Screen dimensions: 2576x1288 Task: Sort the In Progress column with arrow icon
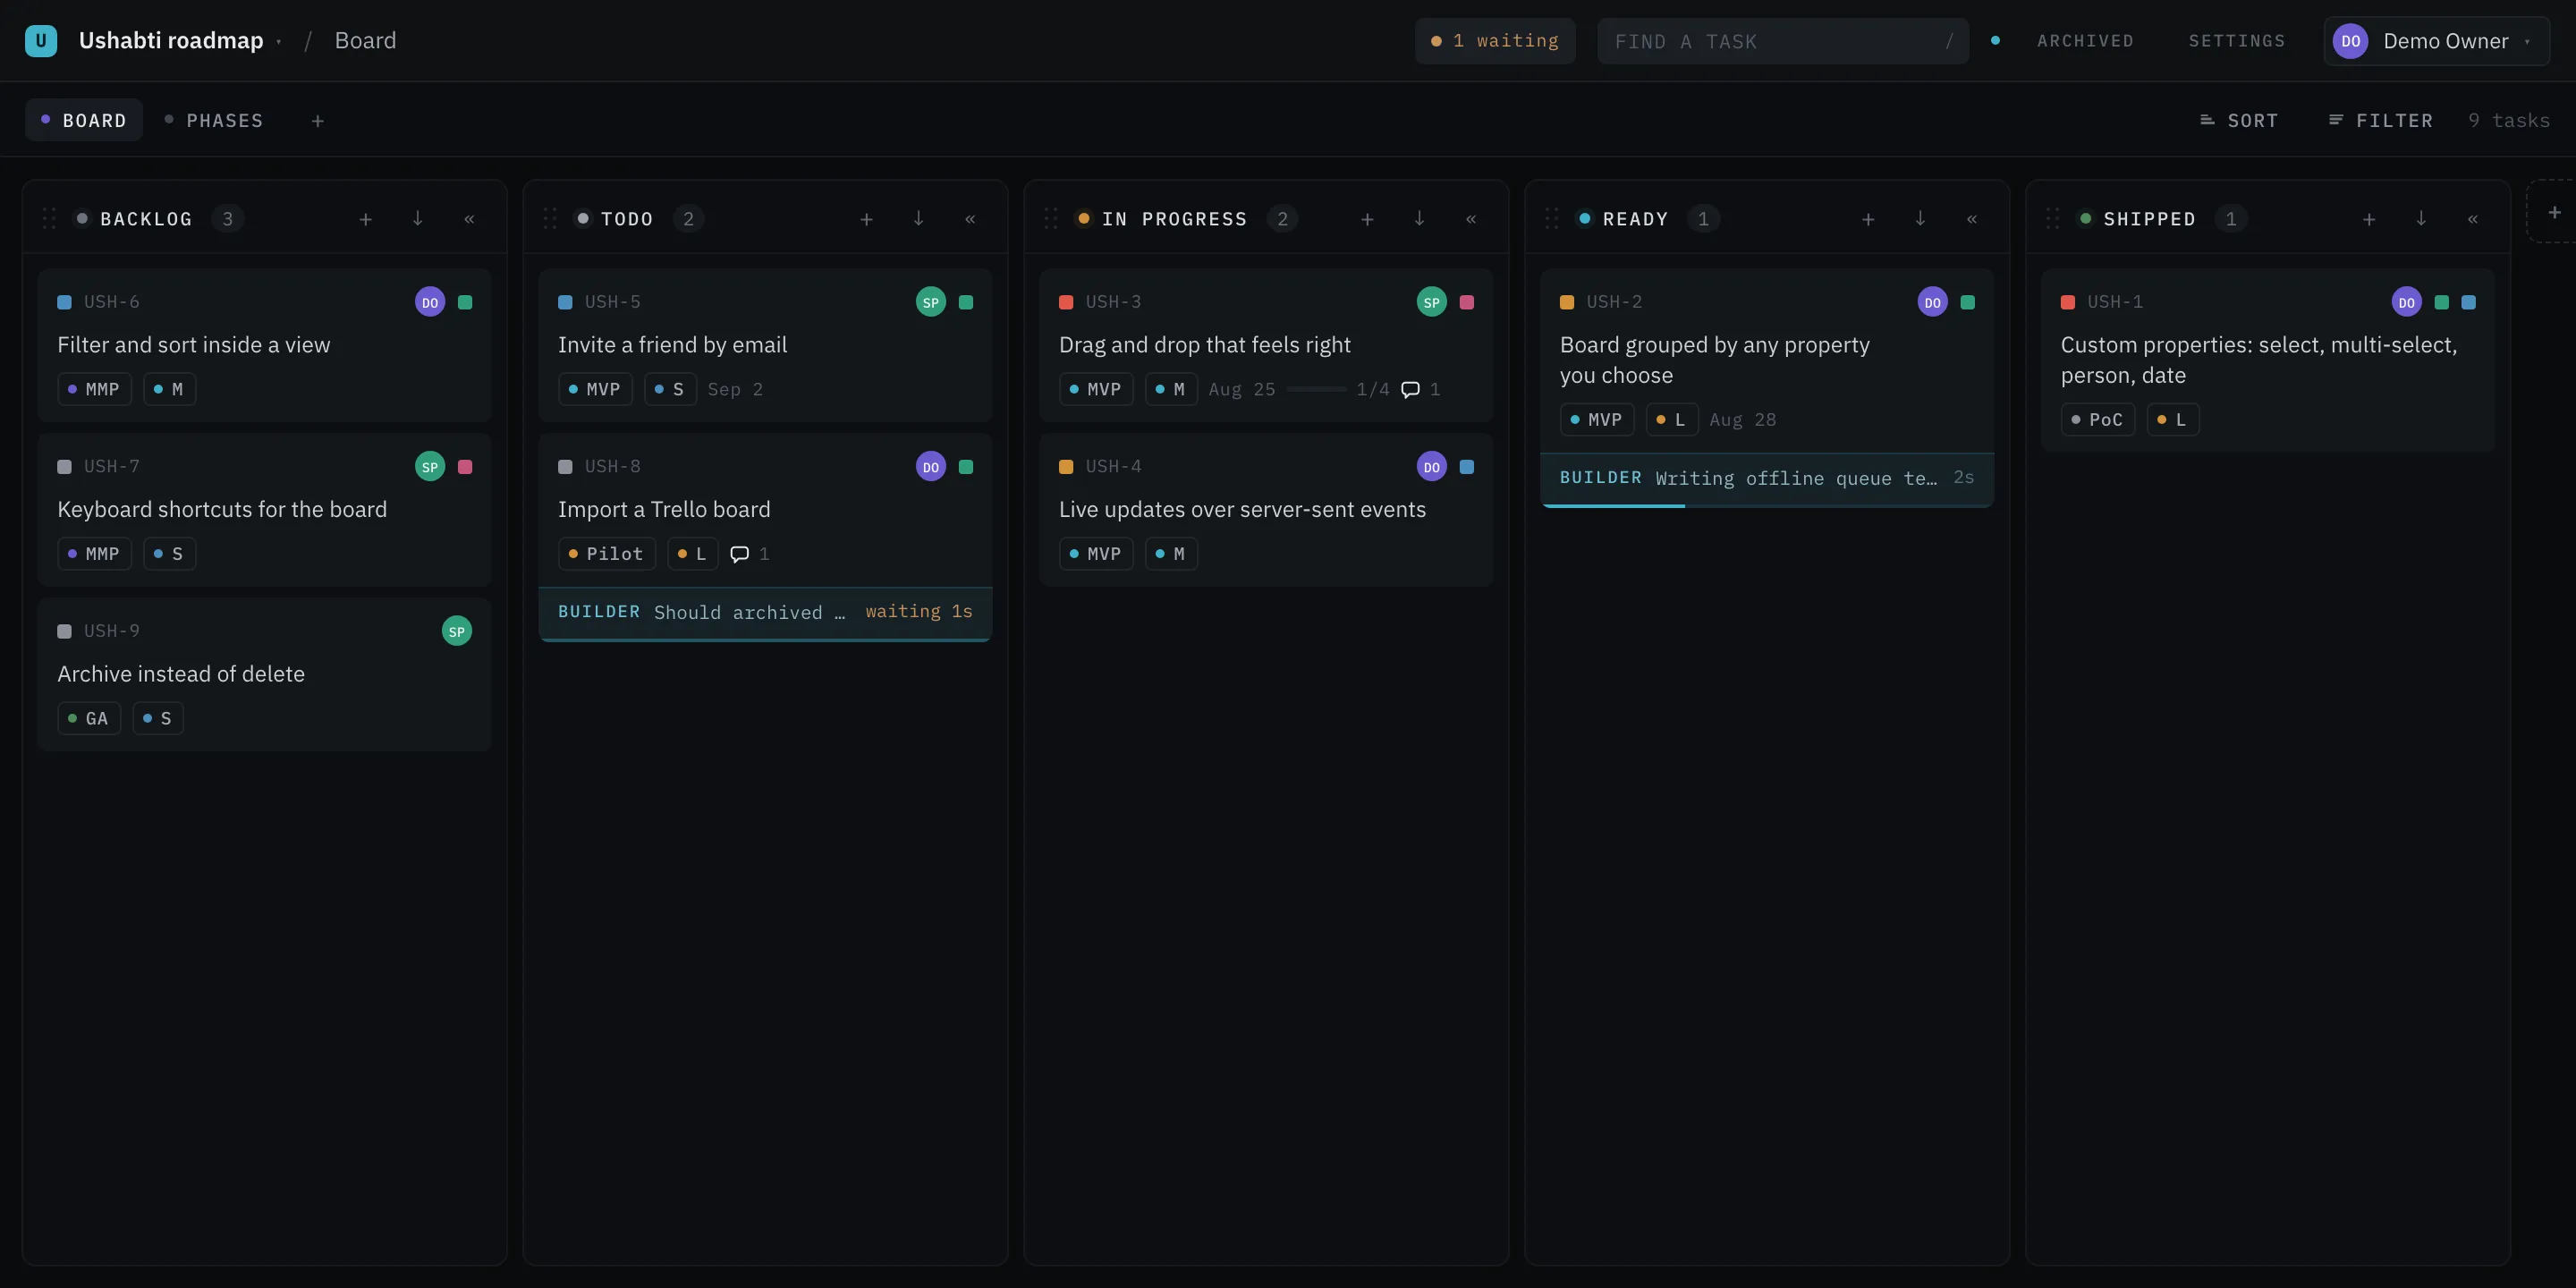(1420, 219)
